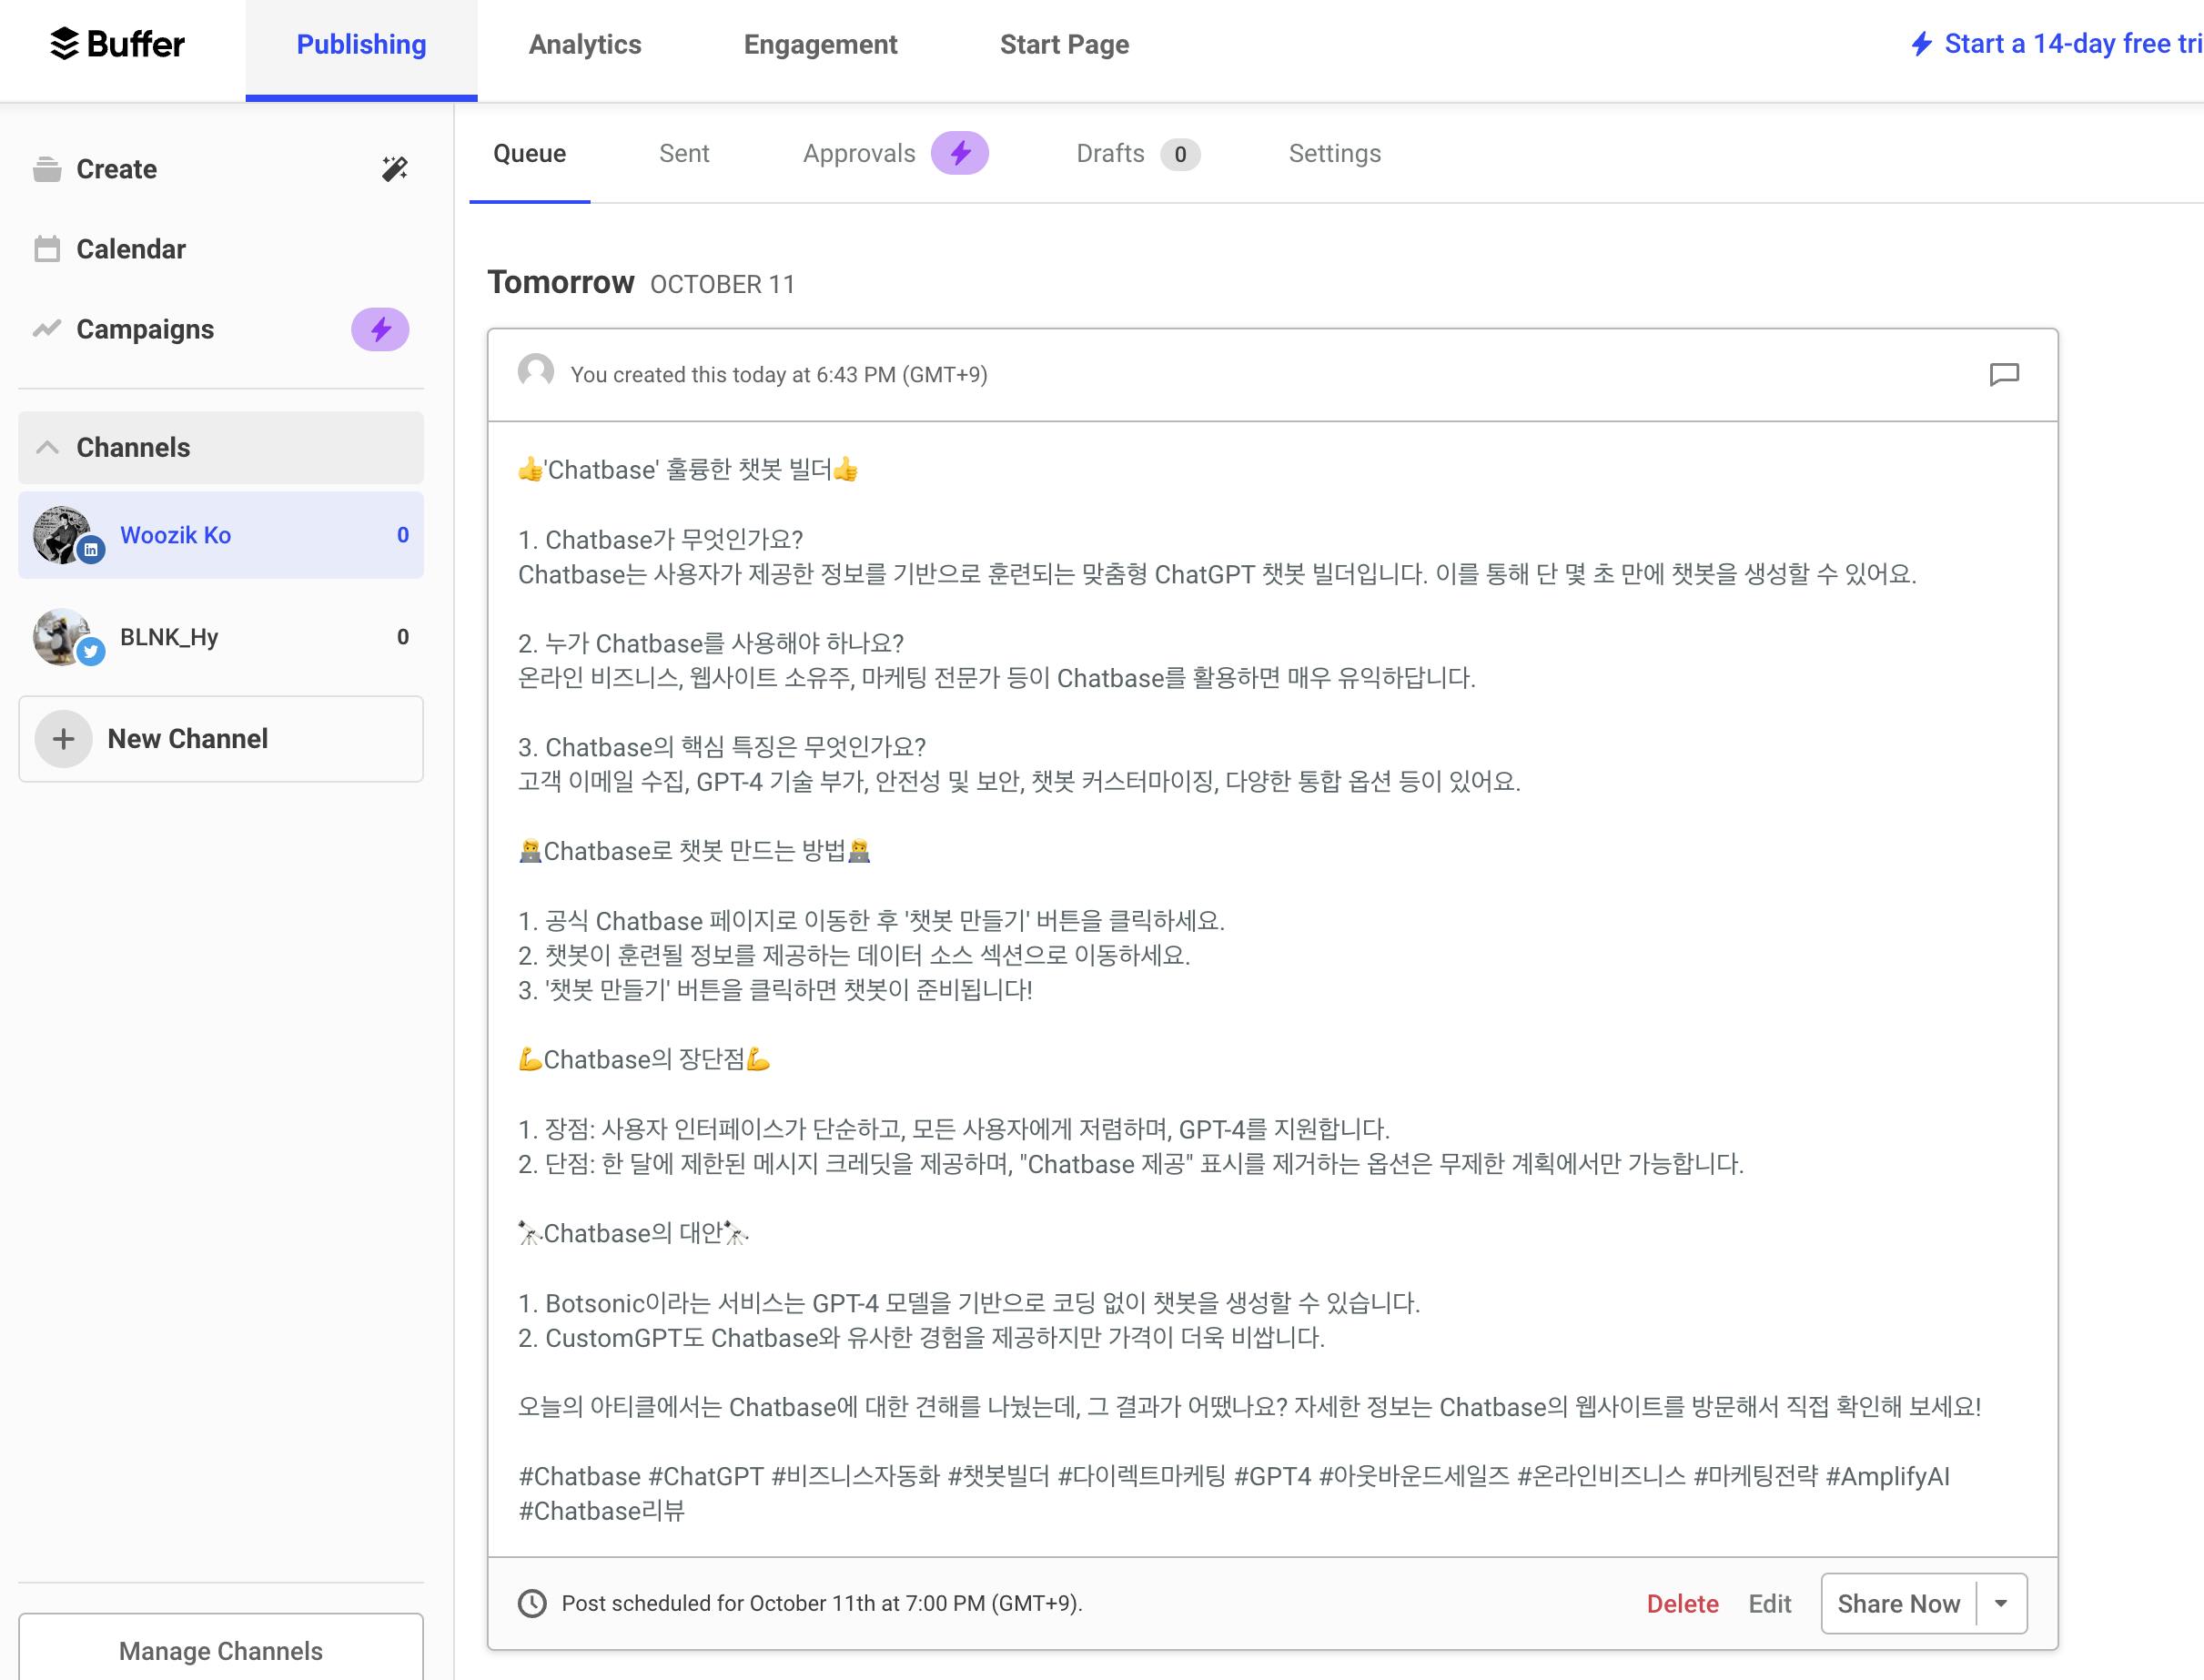Click the clock icon beside scheduled time

click(532, 1603)
